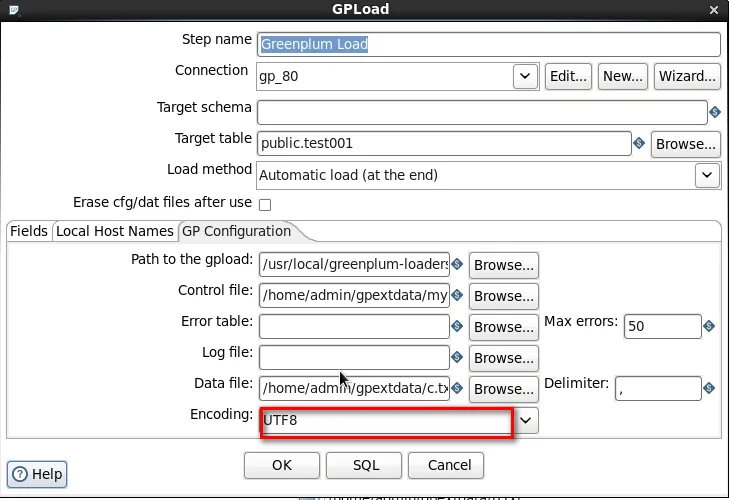Click the Data file path field
This screenshot has height=500, width=729.
354,388
